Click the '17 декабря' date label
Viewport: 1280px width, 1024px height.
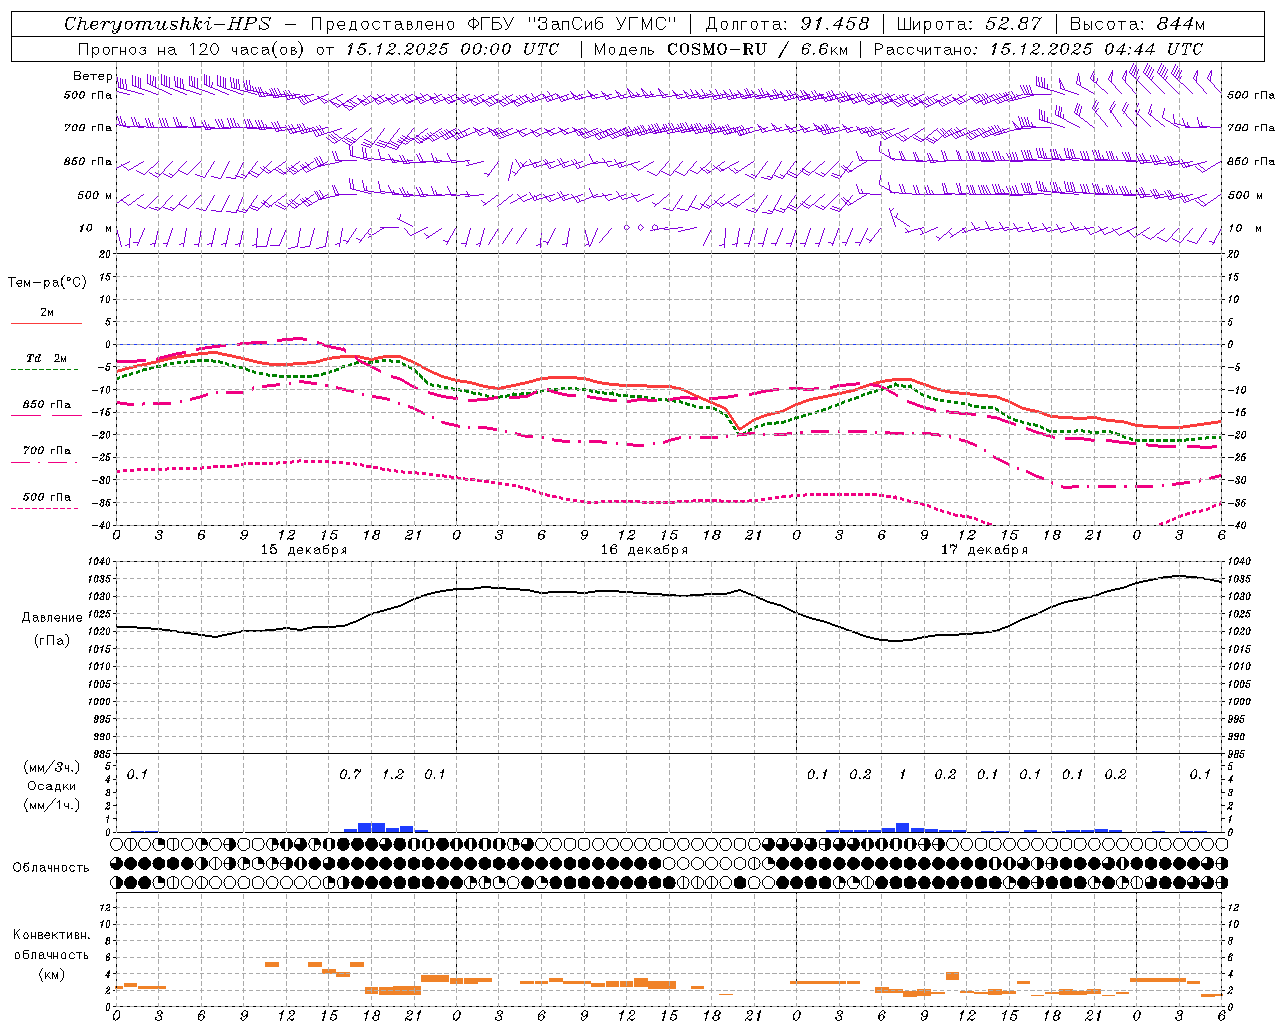pyautogui.click(x=984, y=550)
